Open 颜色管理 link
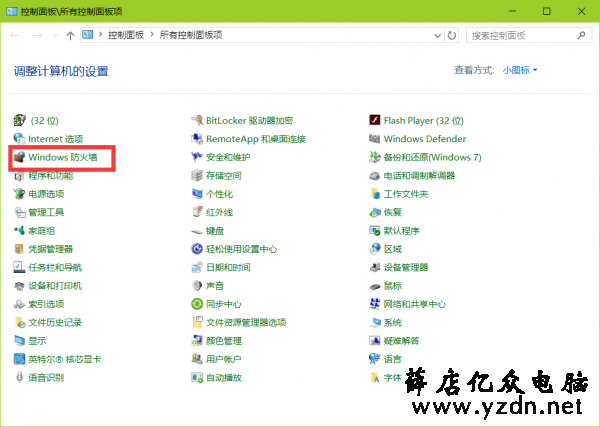The width and height of the screenshot is (600, 427). [x=224, y=341]
